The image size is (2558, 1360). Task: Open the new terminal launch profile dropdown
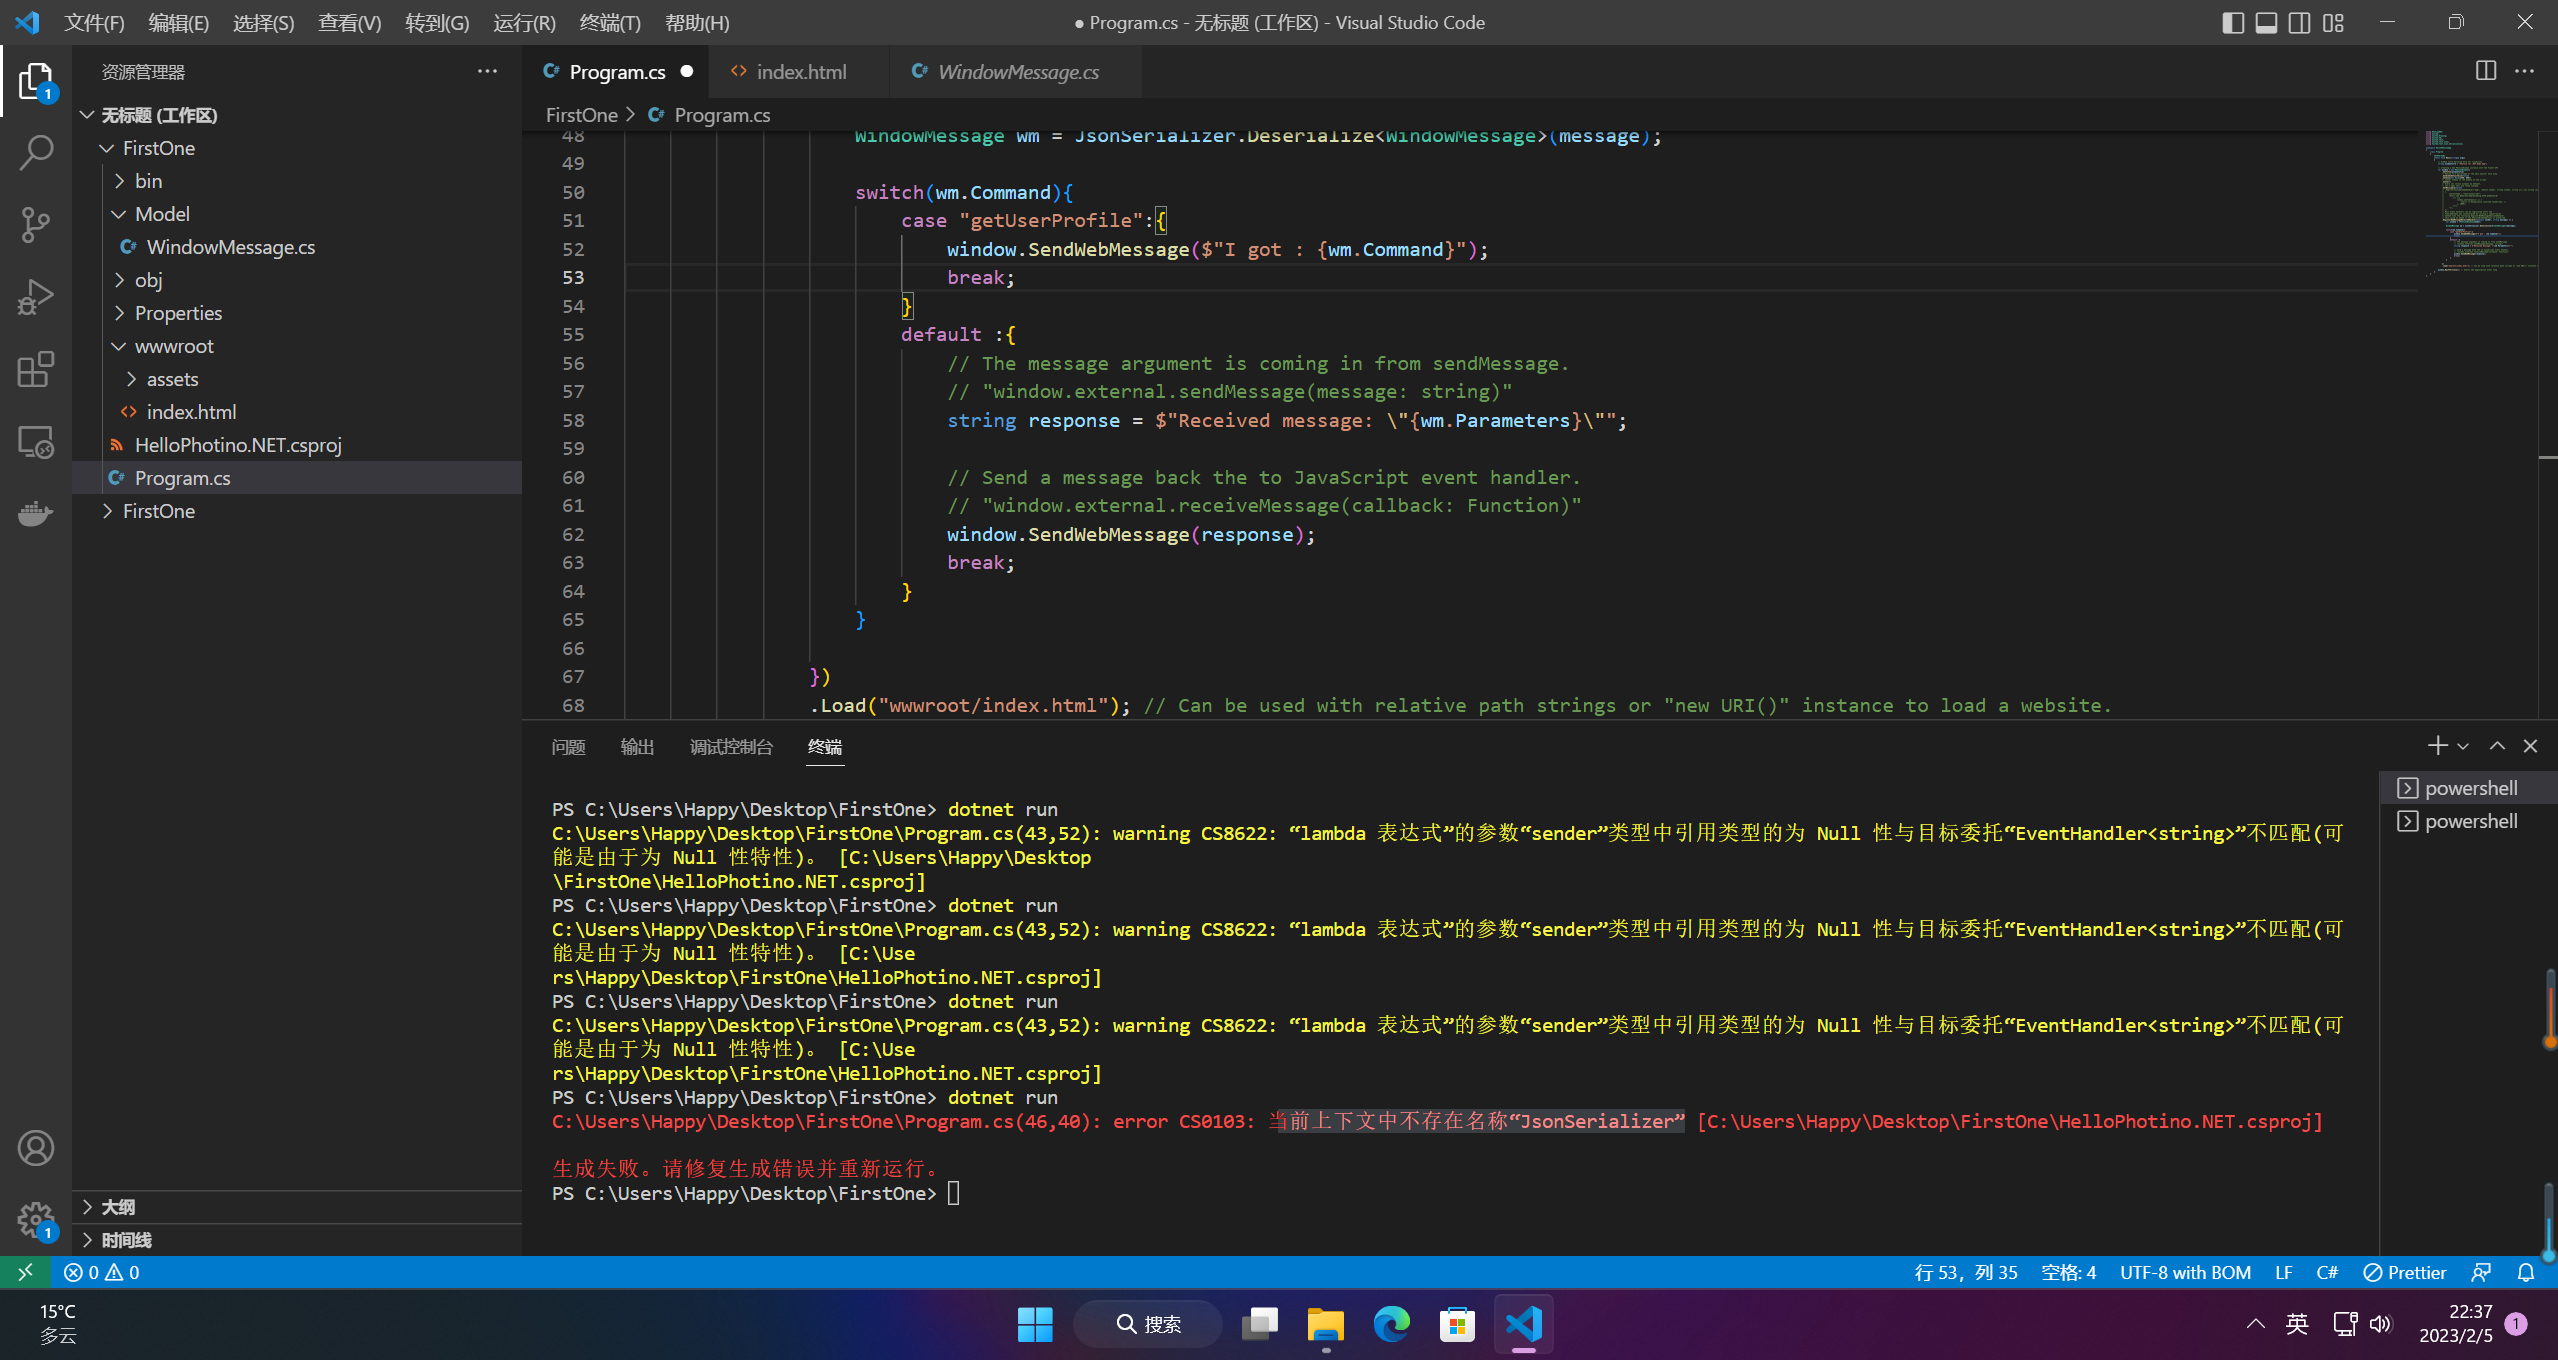point(2463,746)
